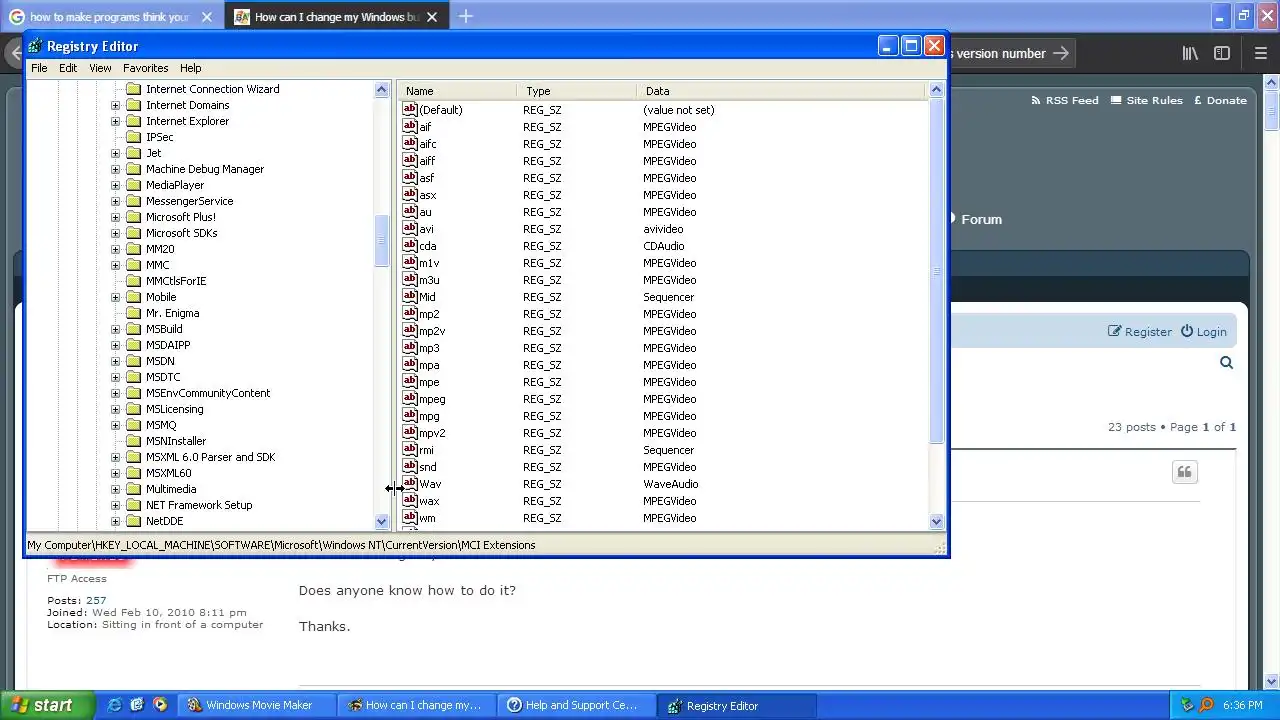The height and width of the screenshot is (720, 1280).
Task: Click the Wav string value icon
Action: 409,483
